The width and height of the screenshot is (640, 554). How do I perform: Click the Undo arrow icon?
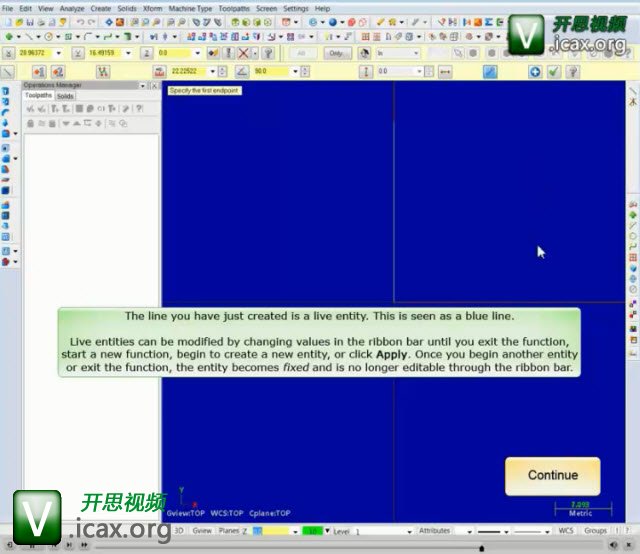(x=80, y=22)
